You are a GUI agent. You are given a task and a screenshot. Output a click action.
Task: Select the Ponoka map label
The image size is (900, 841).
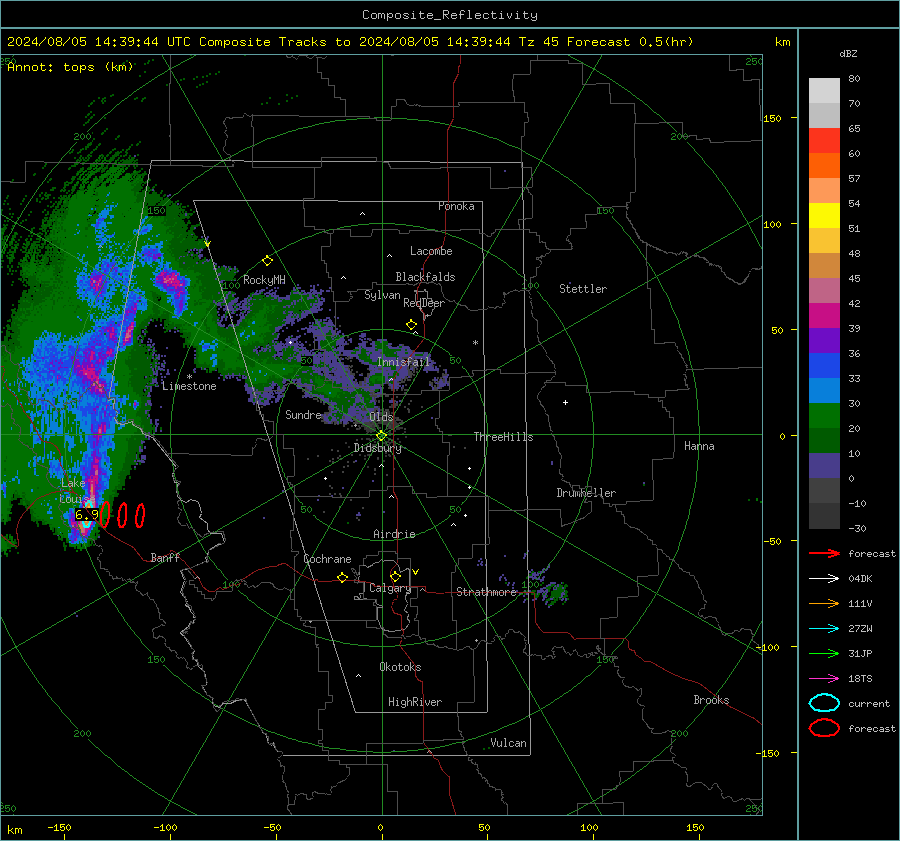click(456, 206)
